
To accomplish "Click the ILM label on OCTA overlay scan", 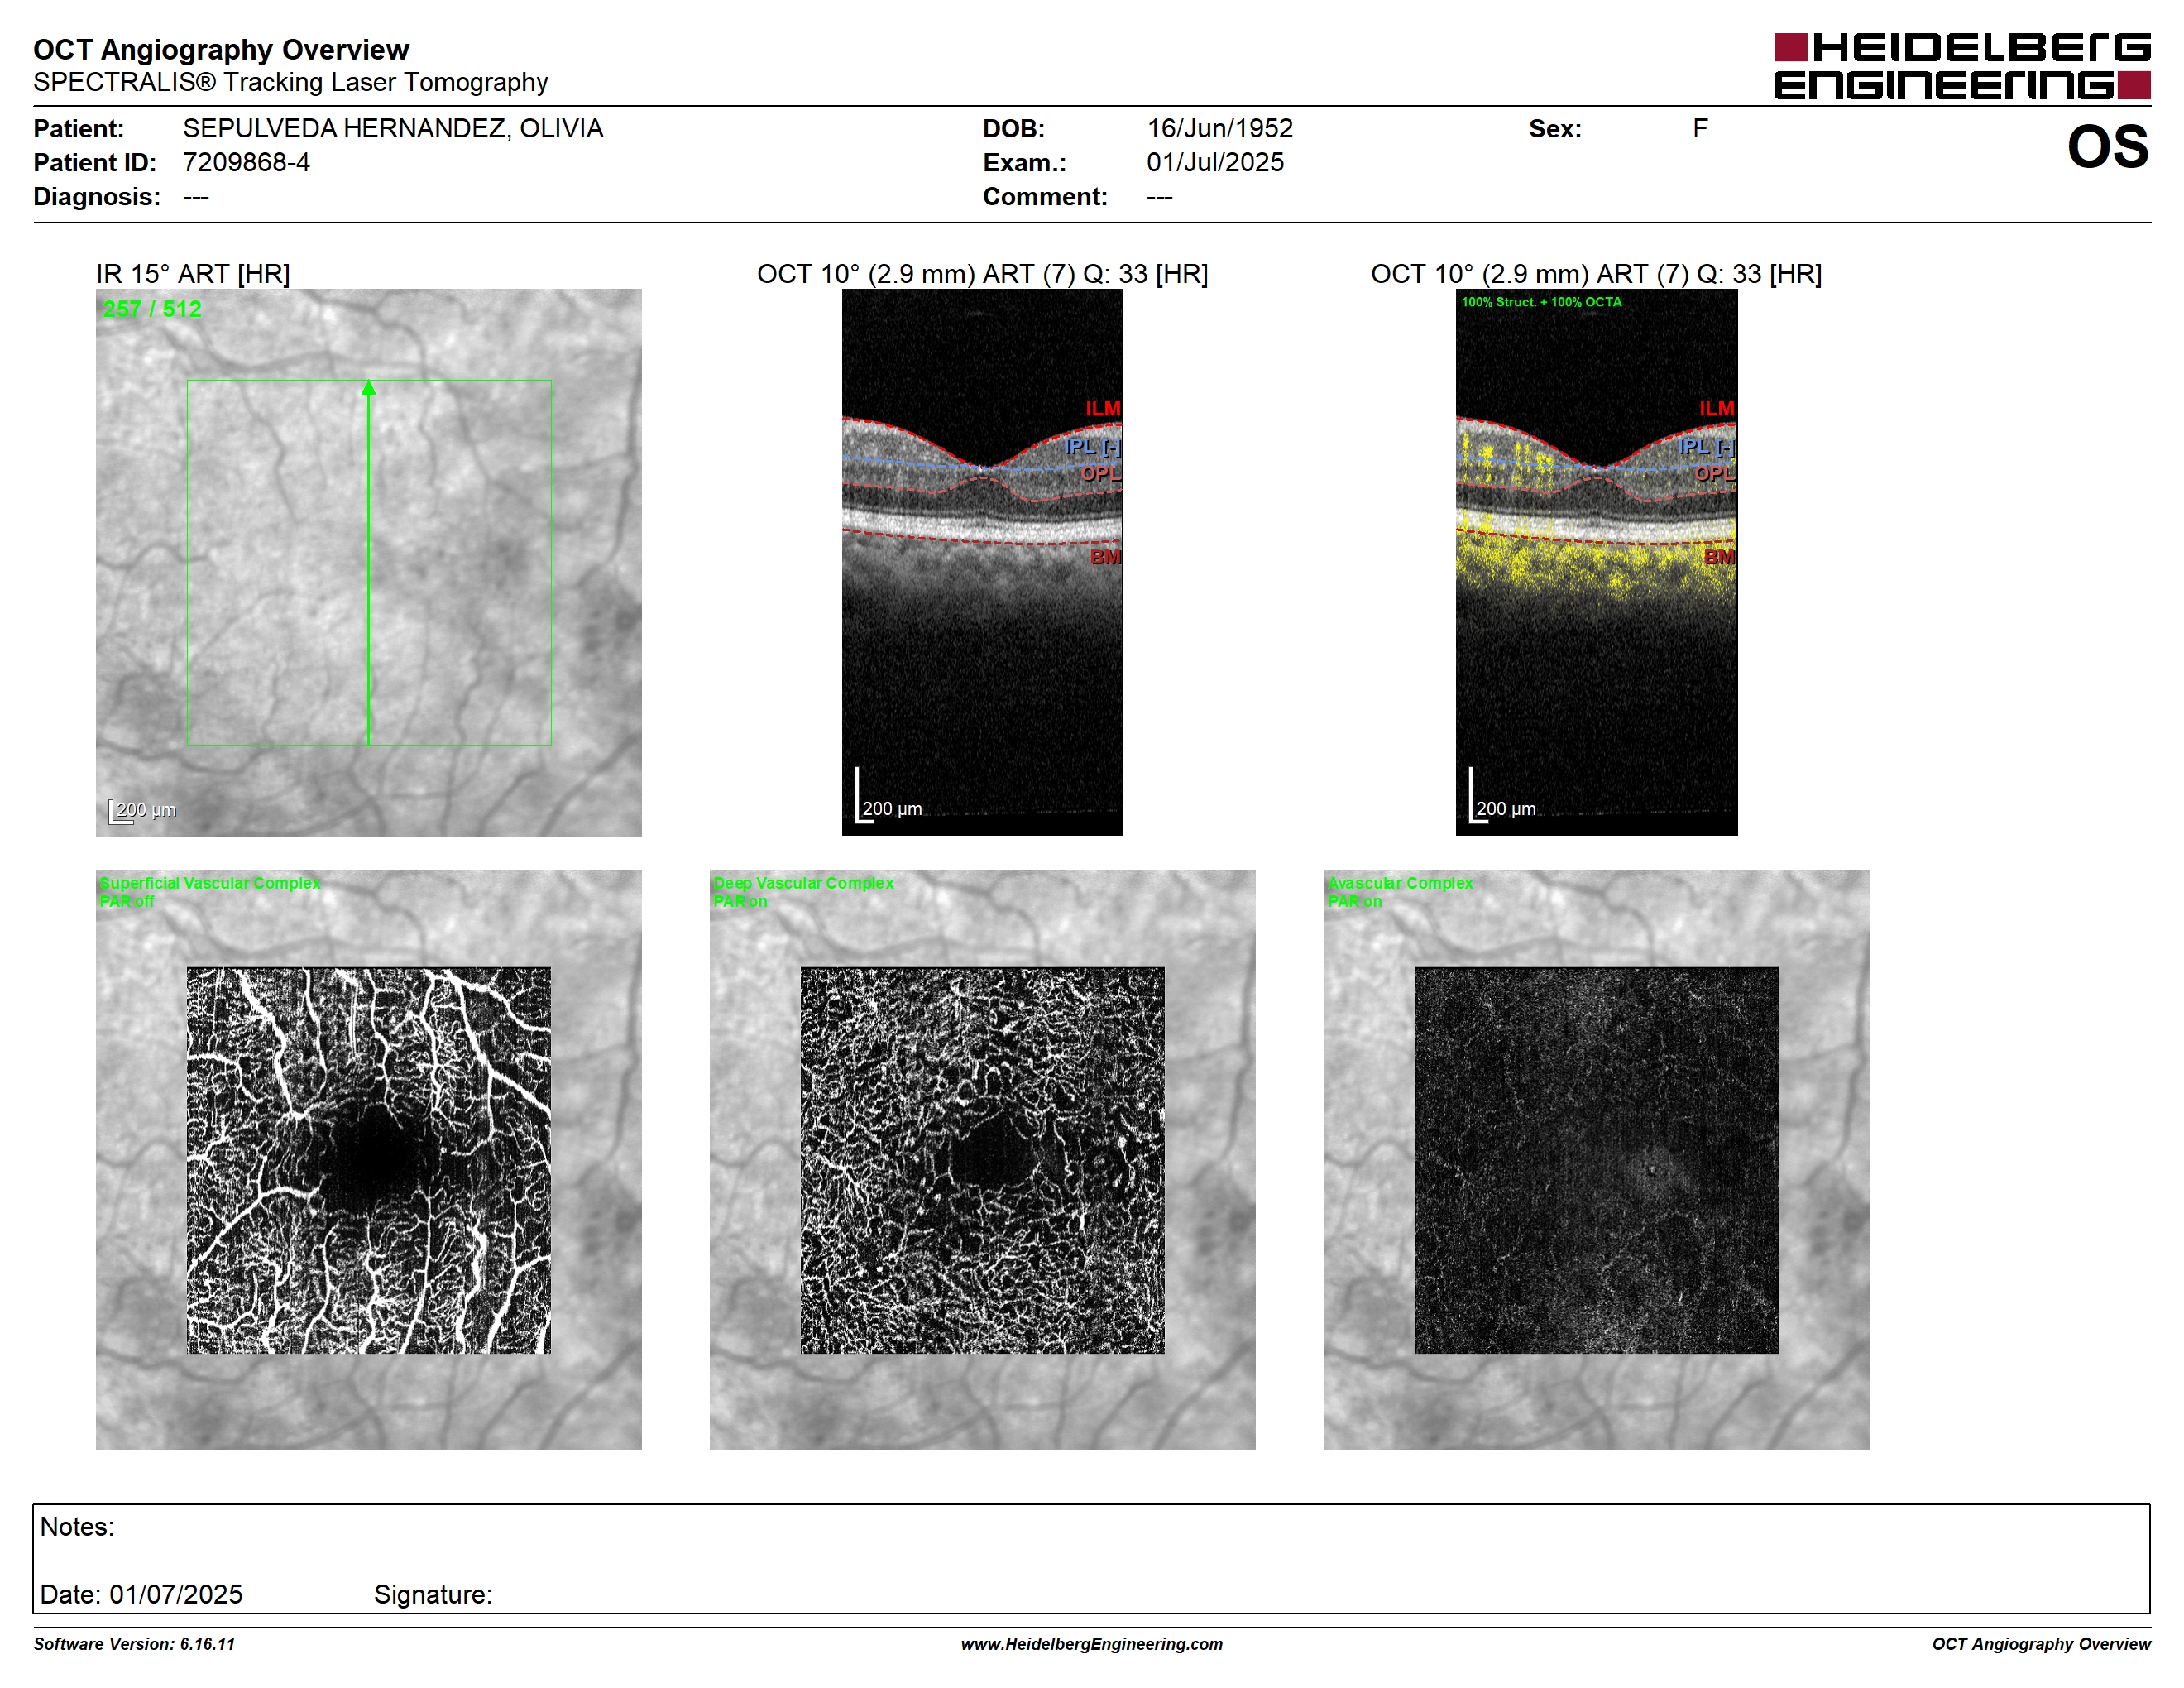I will point(1717,409).
